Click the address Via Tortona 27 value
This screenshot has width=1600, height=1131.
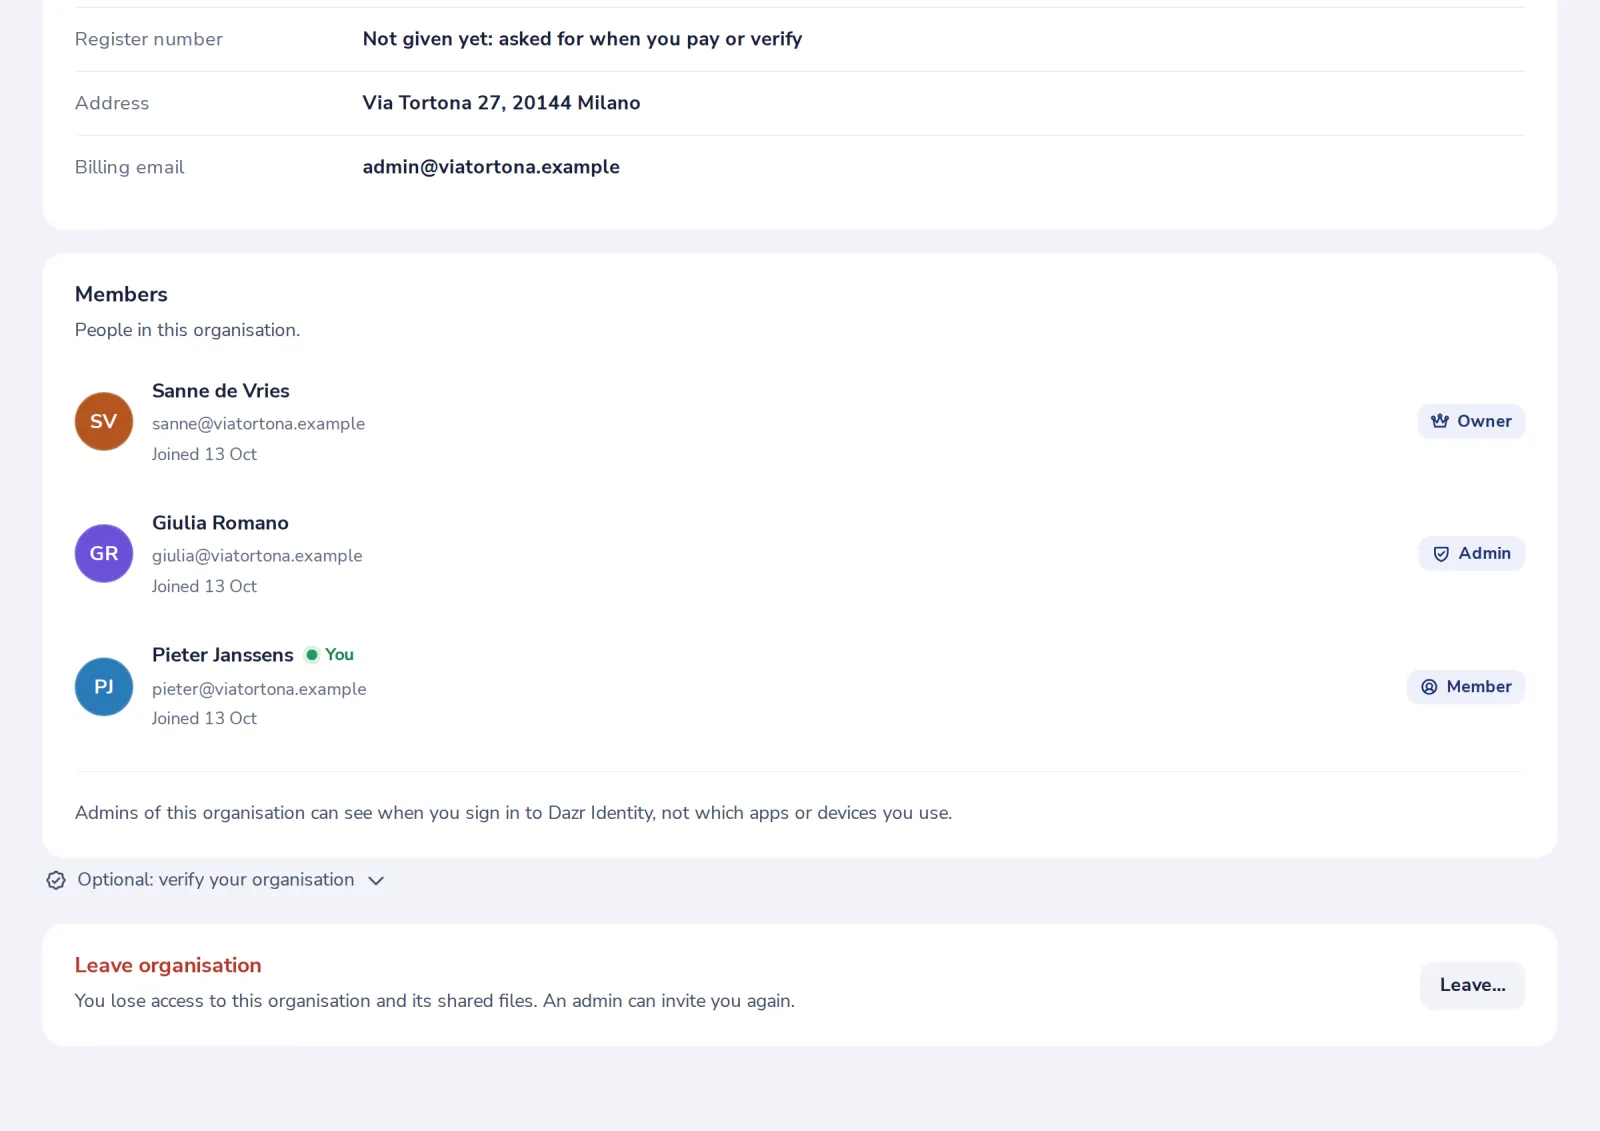point(501,103)
